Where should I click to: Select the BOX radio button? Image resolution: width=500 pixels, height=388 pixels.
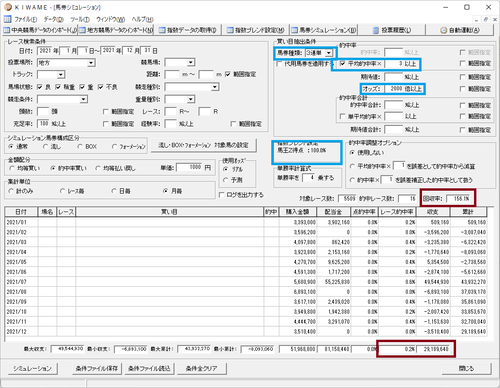[79, 146]
